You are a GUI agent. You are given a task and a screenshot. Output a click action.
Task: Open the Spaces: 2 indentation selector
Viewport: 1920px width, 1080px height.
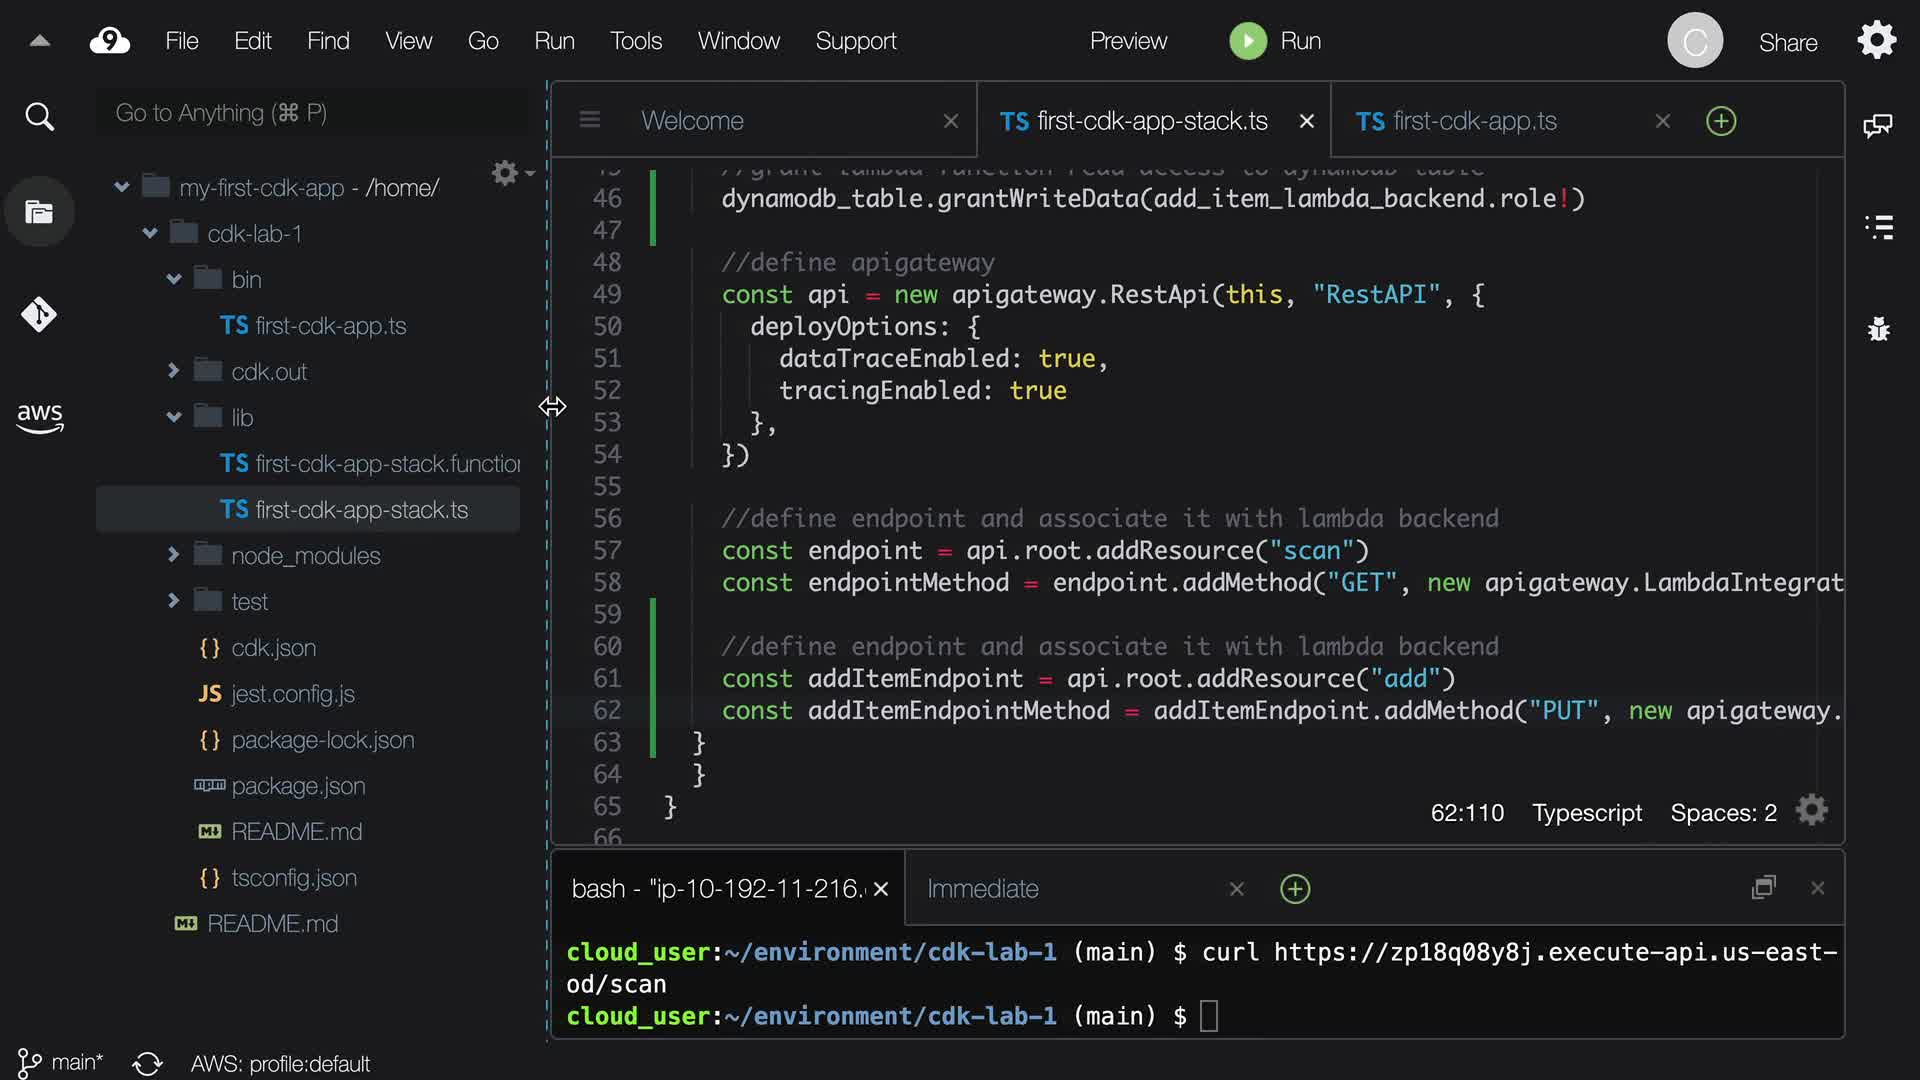click(1723, 813)
